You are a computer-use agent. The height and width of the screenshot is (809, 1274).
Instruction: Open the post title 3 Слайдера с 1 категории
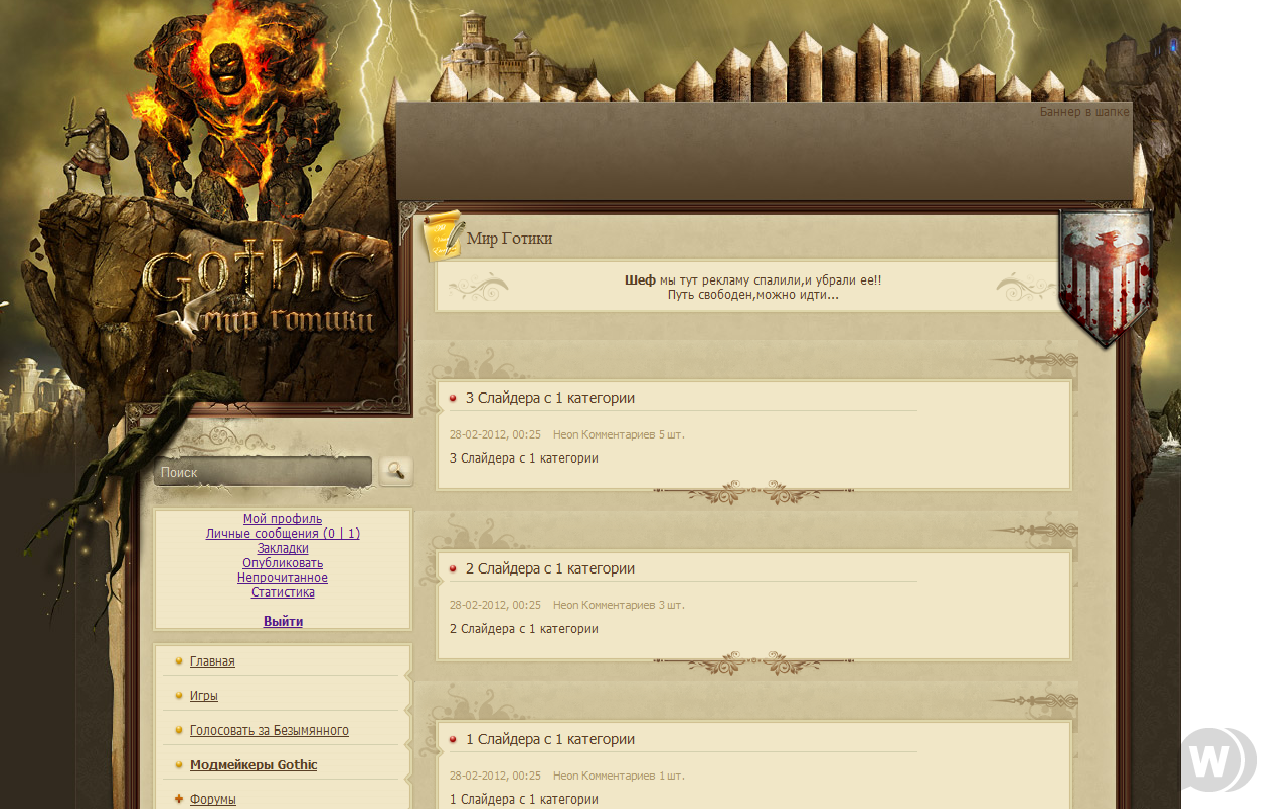click(550, 398)
